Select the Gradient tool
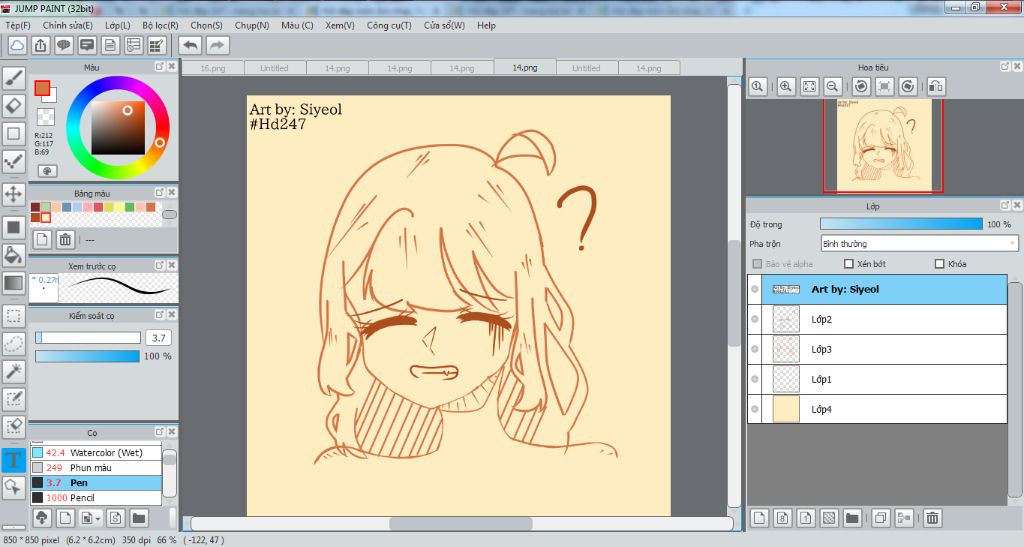1024x547 pixels. click(14, 283)
